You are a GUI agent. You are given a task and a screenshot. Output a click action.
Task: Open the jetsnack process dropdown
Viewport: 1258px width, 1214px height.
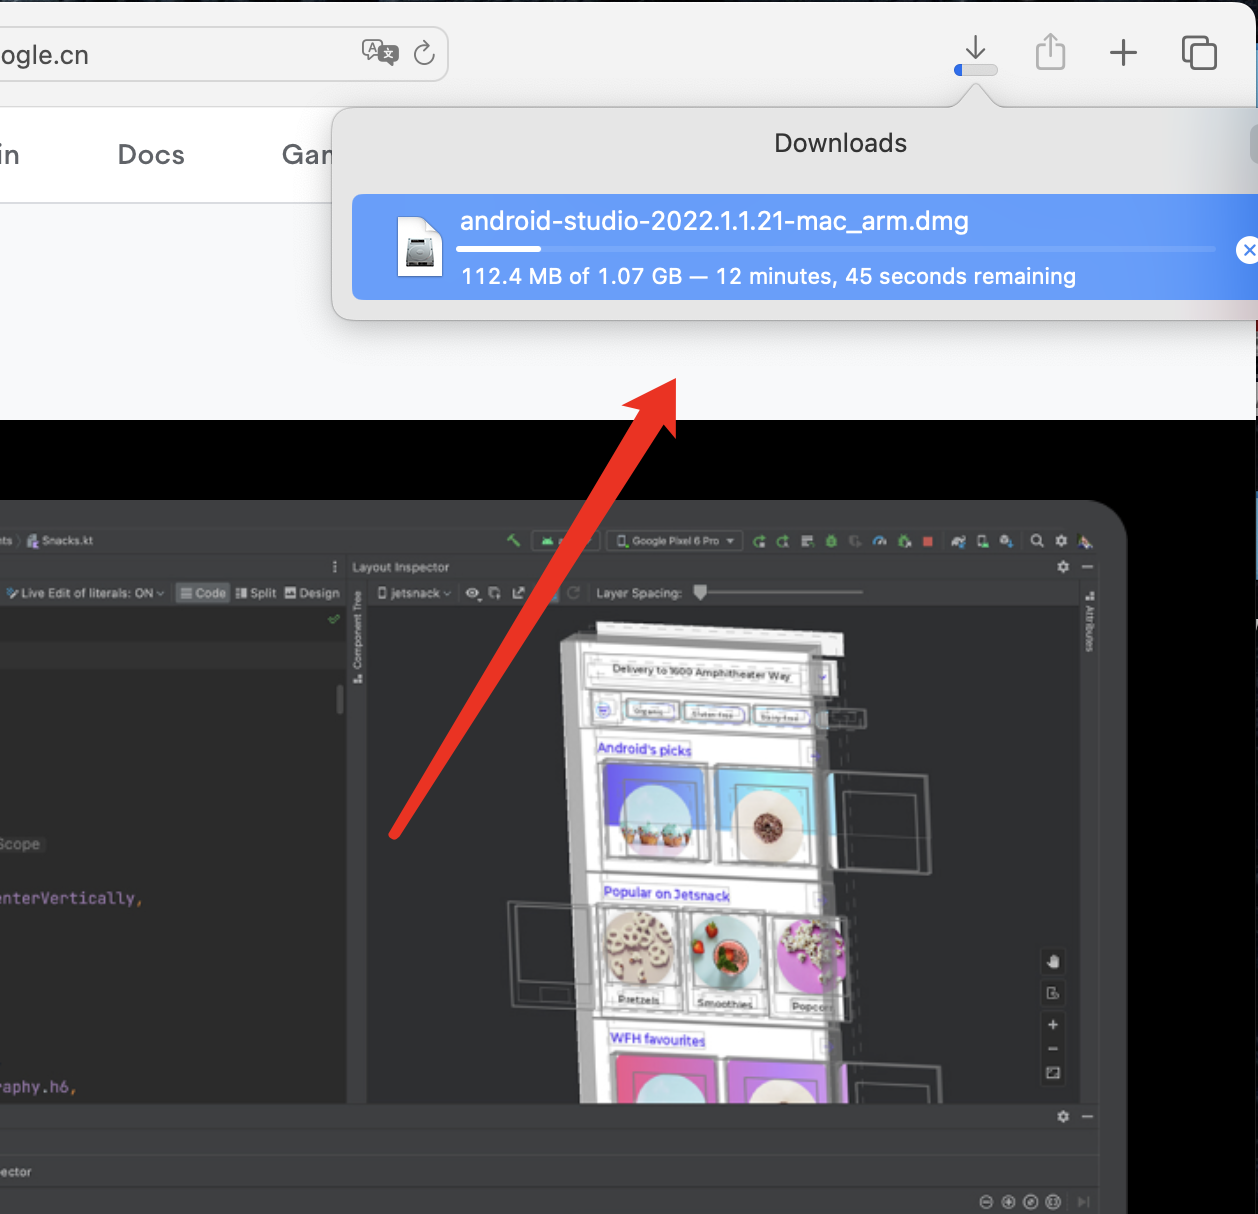point(414,593)
